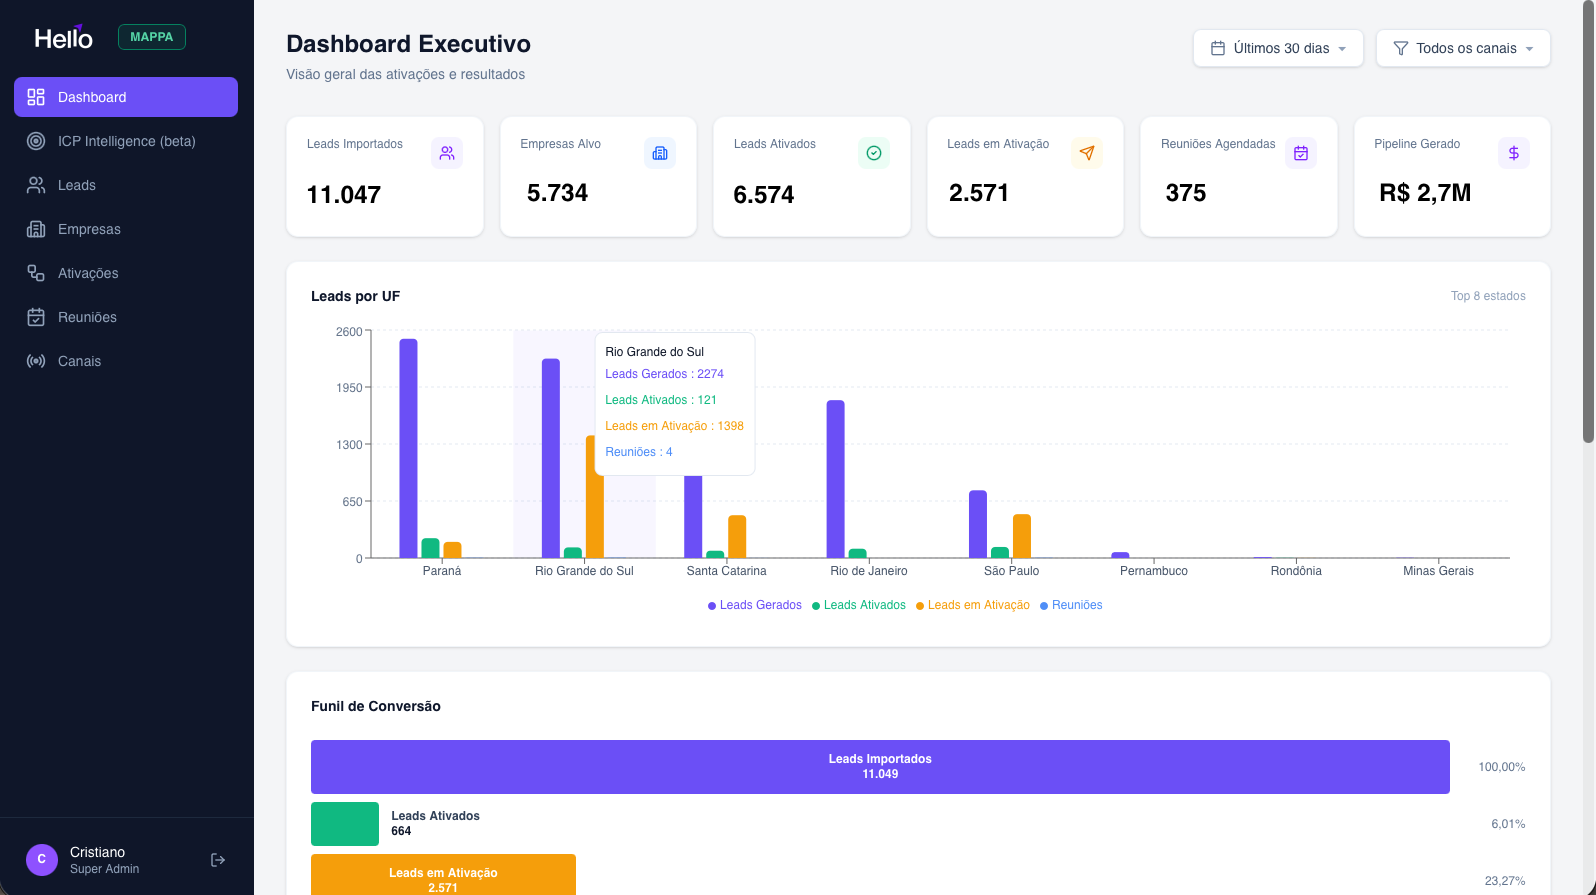Click the 375 Reuniões Agendadas value
Image resolution: width=1596 pixels, height=895 pixels.
tap(1186, 193)
